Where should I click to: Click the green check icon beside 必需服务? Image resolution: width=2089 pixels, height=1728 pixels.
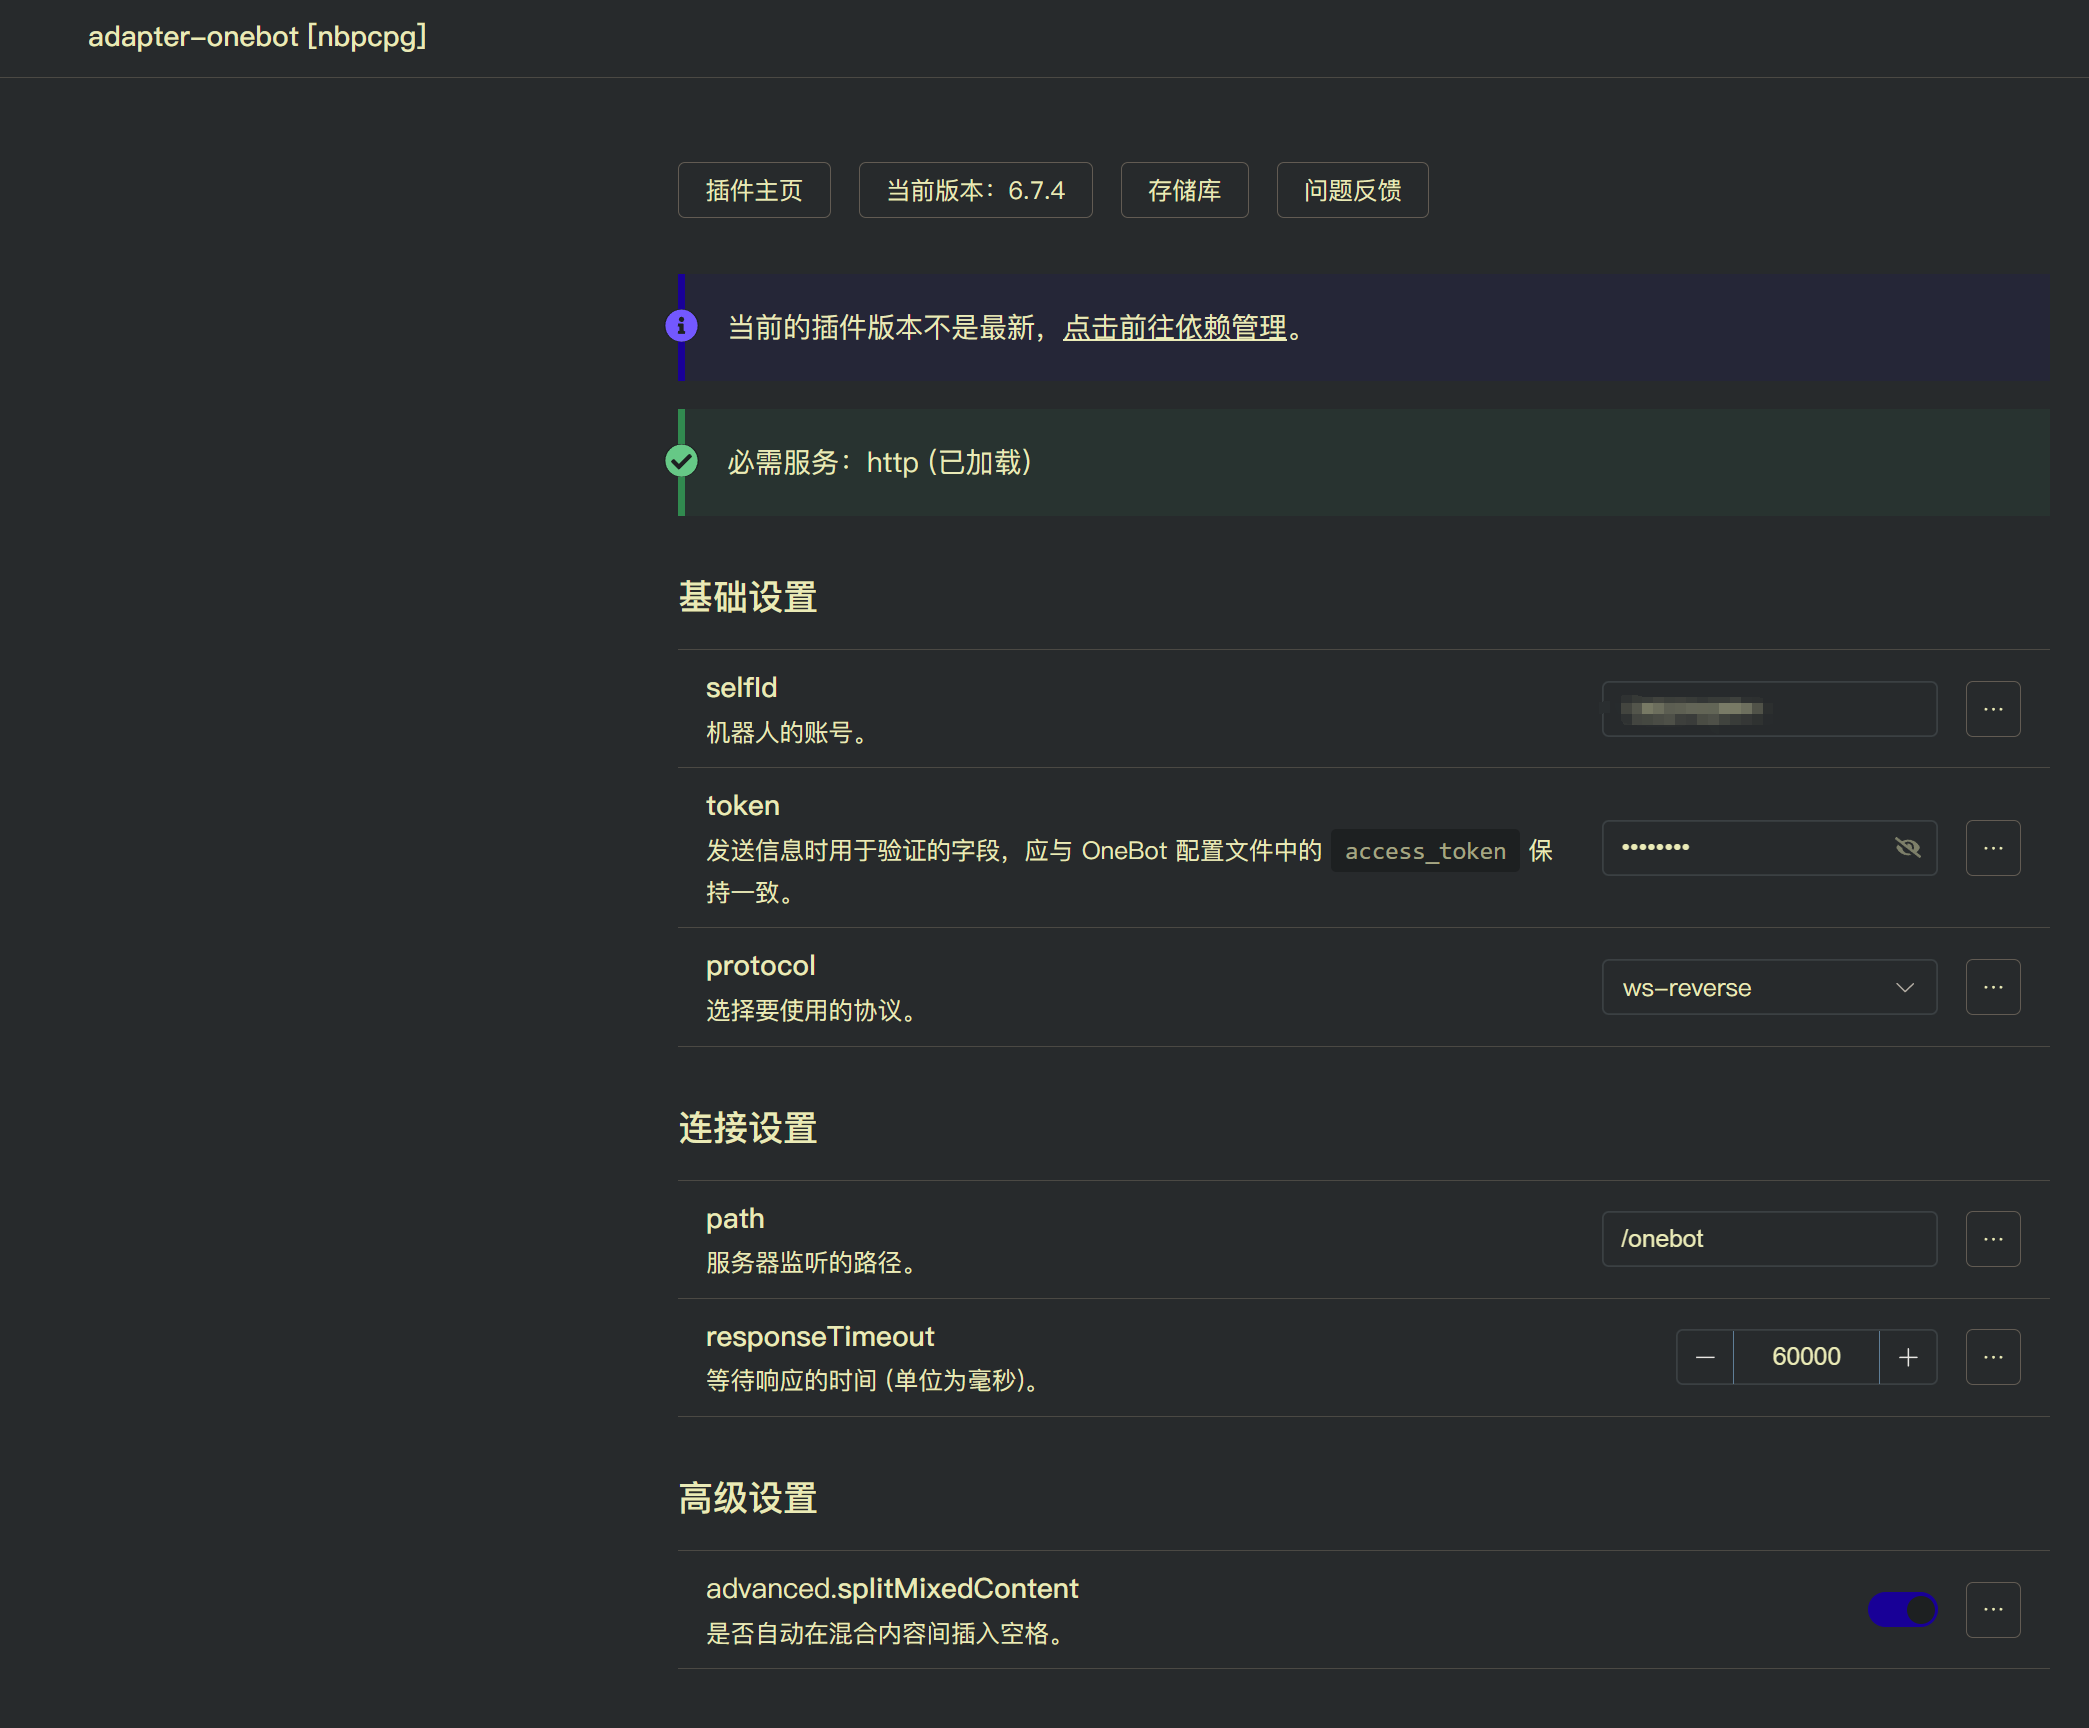682,461
